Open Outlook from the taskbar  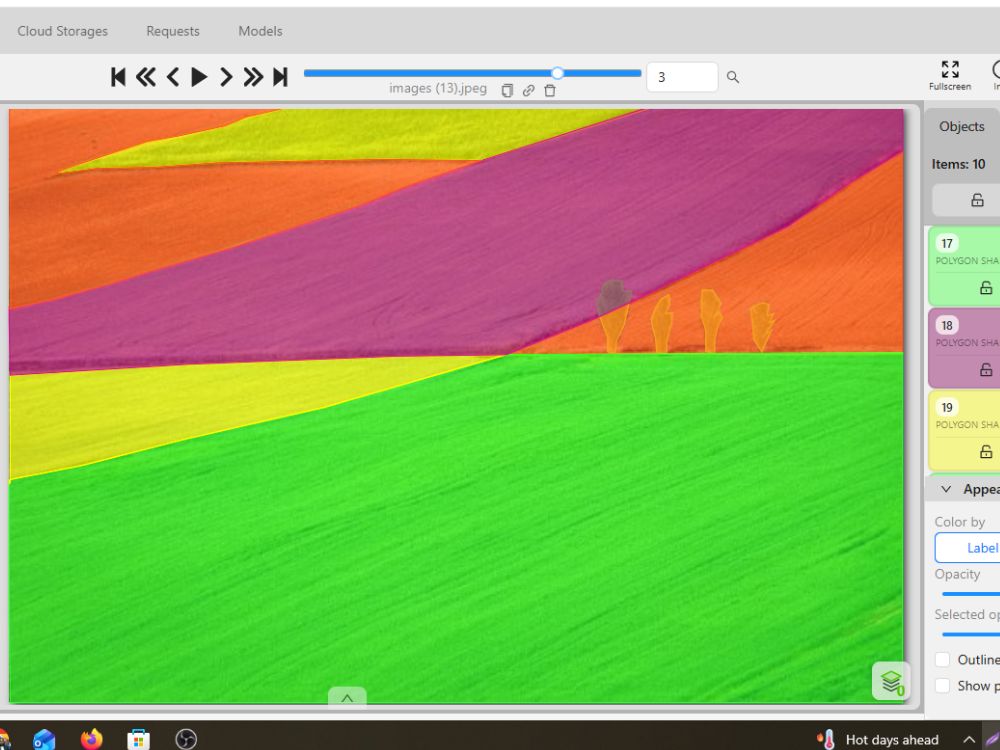[x=45, y=739]
